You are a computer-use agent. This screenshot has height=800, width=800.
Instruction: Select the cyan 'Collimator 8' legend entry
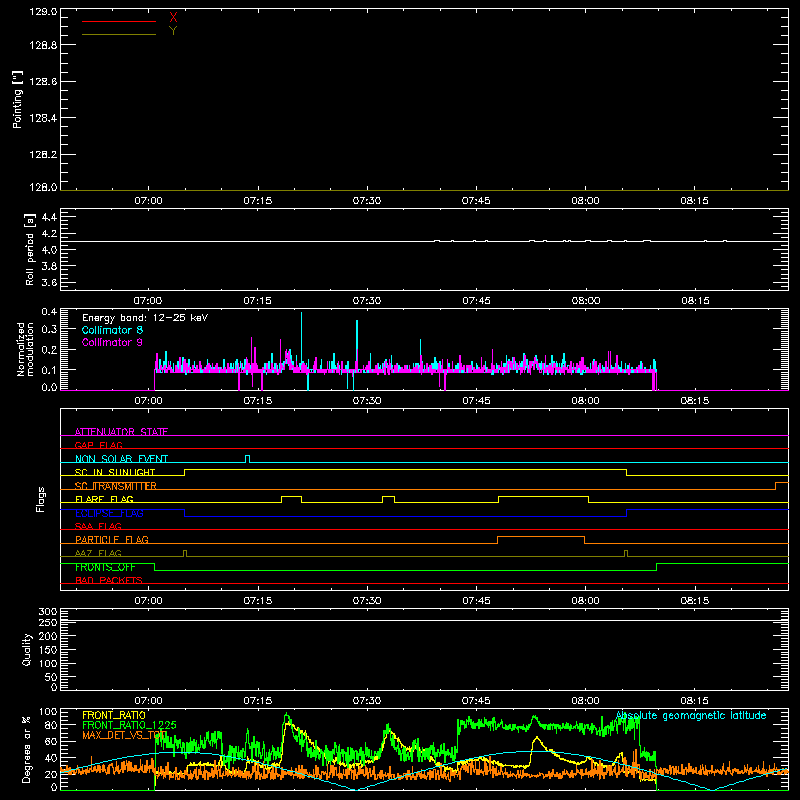pos(112,330)
